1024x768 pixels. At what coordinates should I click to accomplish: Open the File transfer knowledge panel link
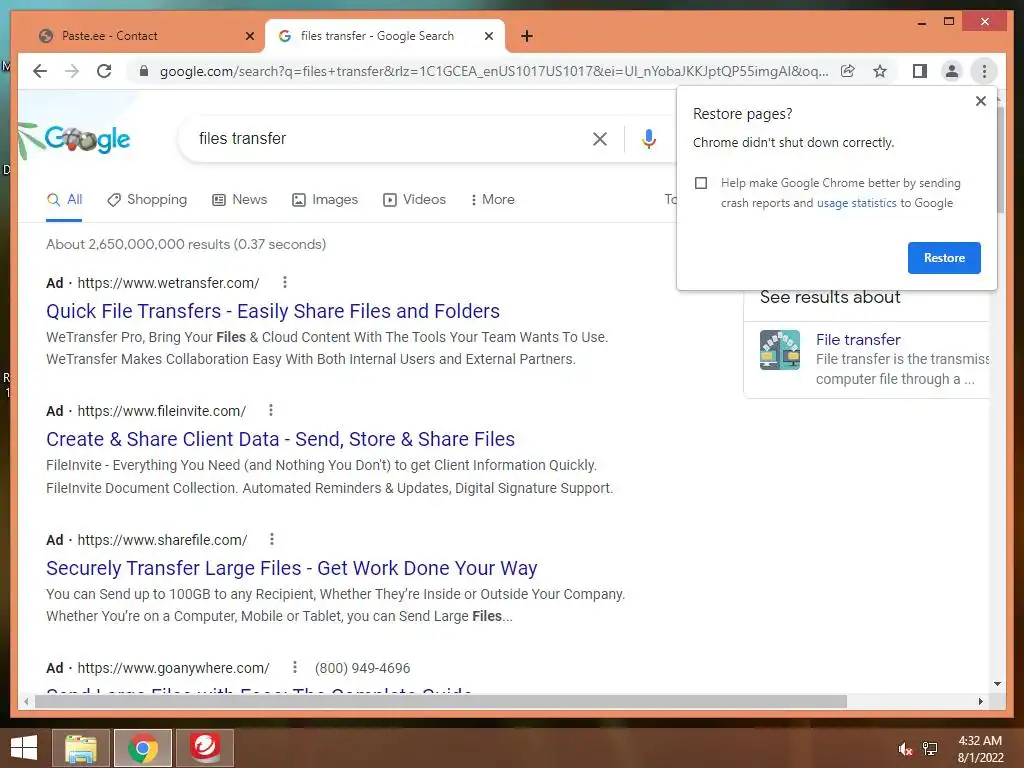857,340
